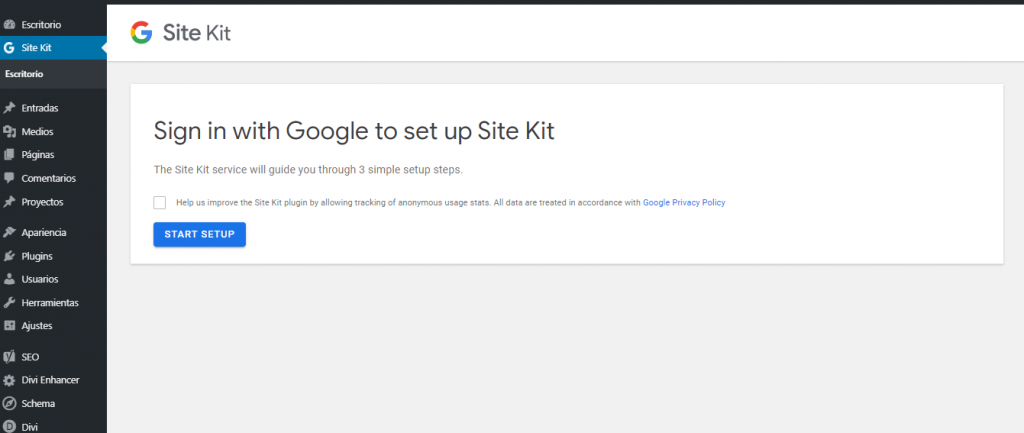
Task: Click the 'Sign in with Google' heading
Action: [x=354, y=131]
